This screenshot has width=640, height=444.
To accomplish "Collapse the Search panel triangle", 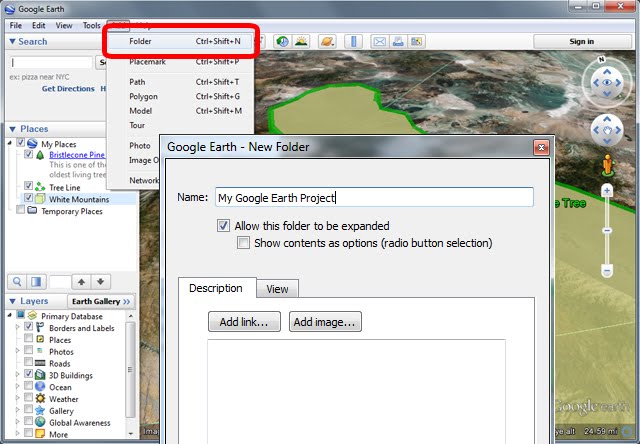I will point(12,42).
